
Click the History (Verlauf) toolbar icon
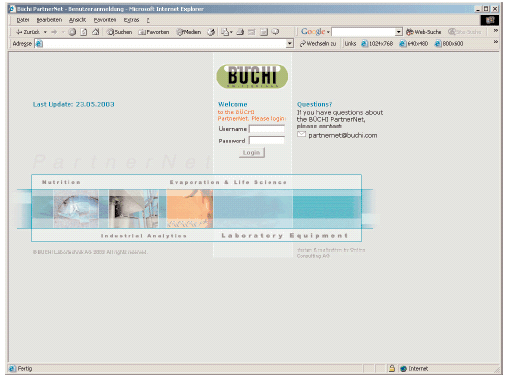tap(211, 32)
